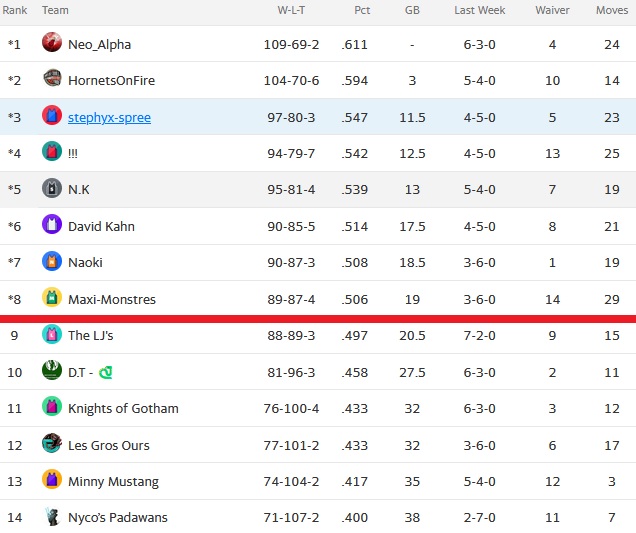Open the stephyx-spree team link

click(x=110, y=118)
